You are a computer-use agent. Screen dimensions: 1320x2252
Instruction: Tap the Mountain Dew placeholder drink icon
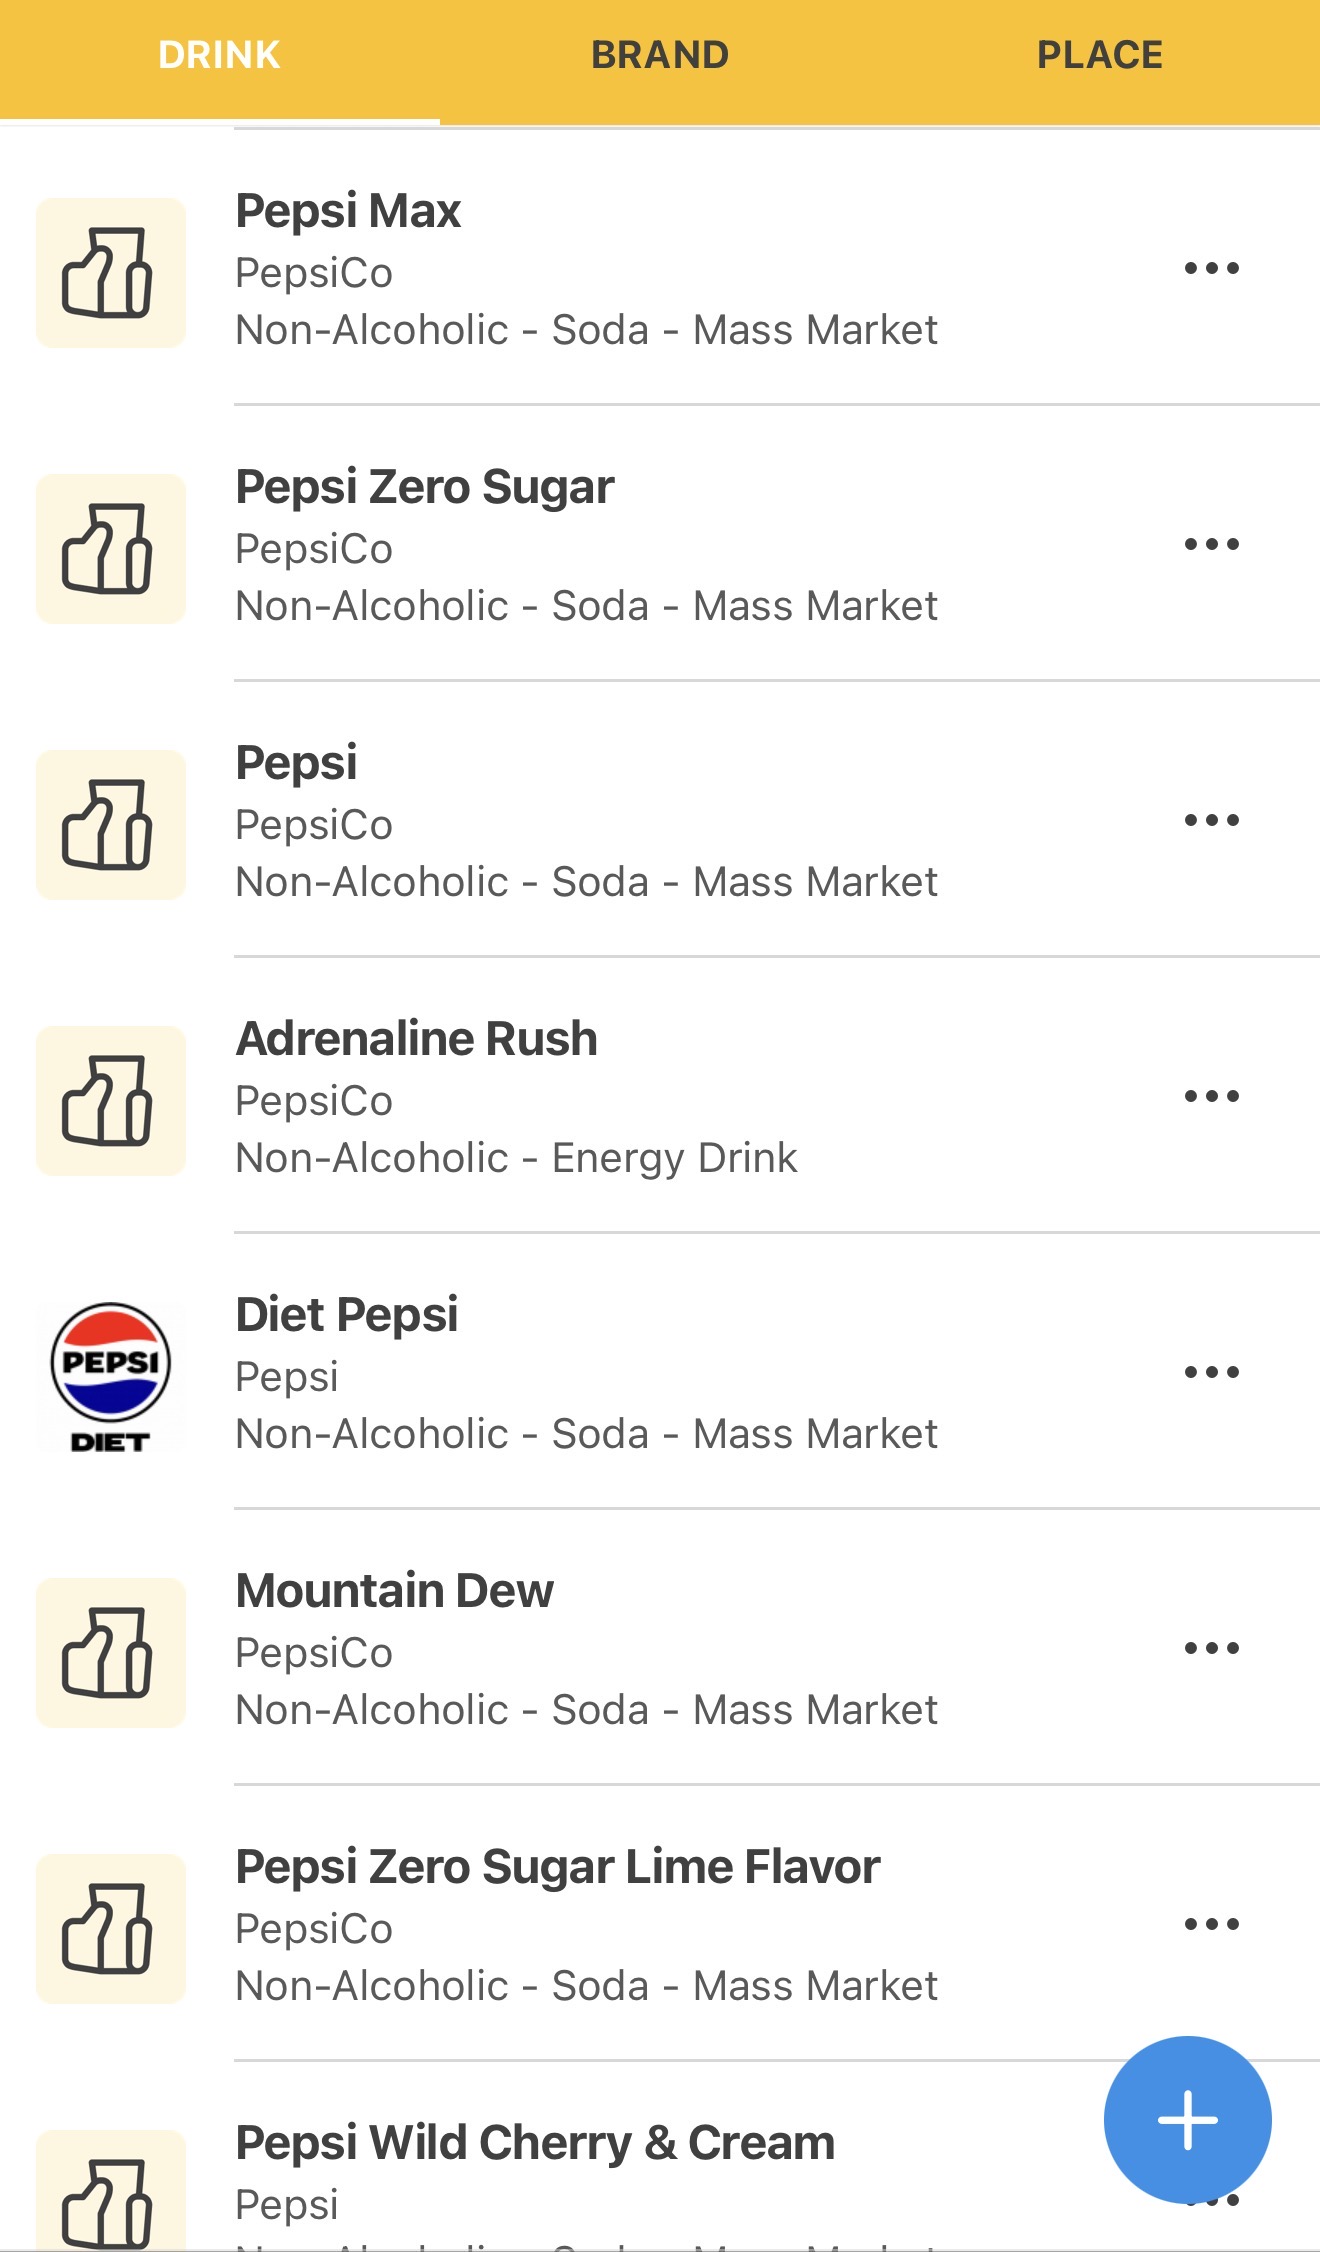[x=111, y=1653]
